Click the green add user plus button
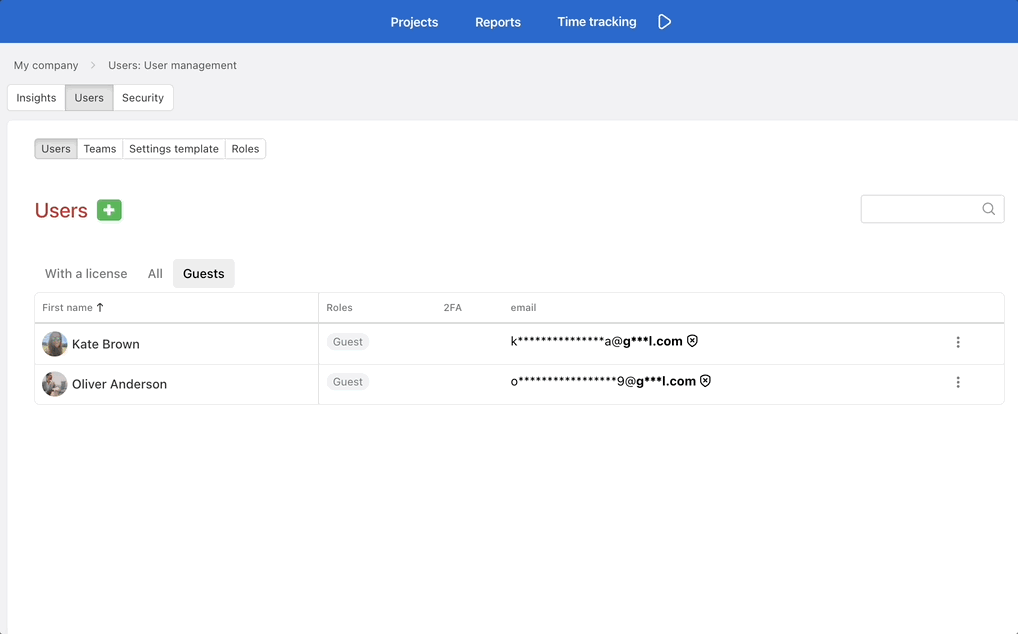 click(109, 210)
